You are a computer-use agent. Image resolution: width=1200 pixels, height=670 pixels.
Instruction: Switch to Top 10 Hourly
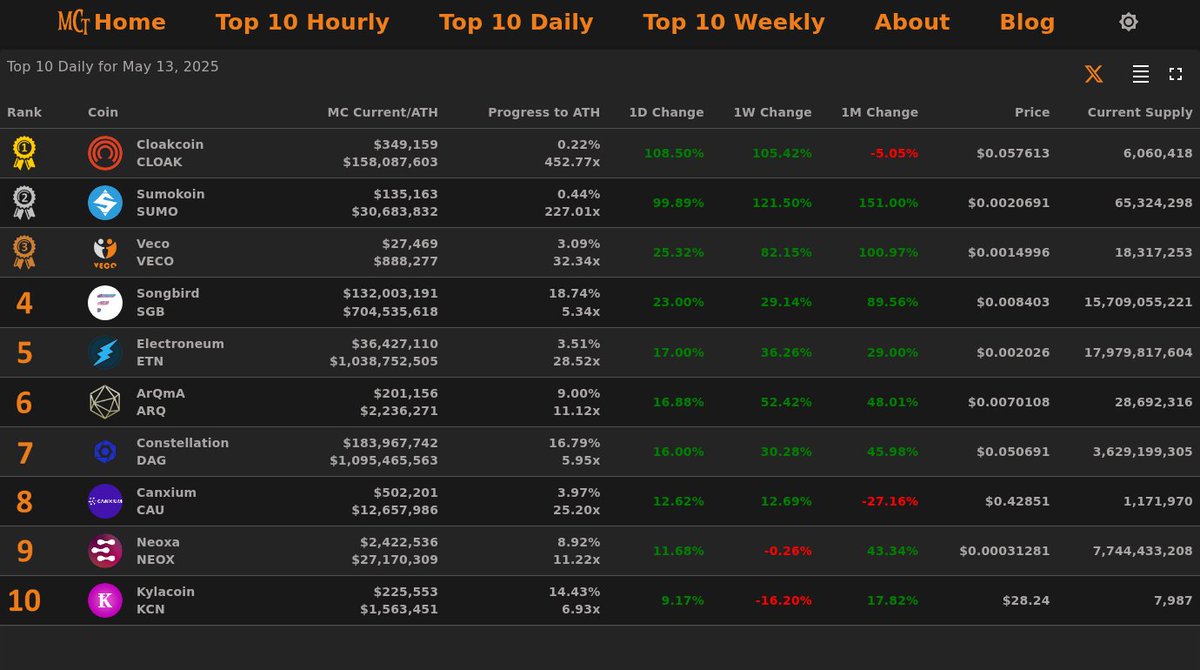point(302,21)
